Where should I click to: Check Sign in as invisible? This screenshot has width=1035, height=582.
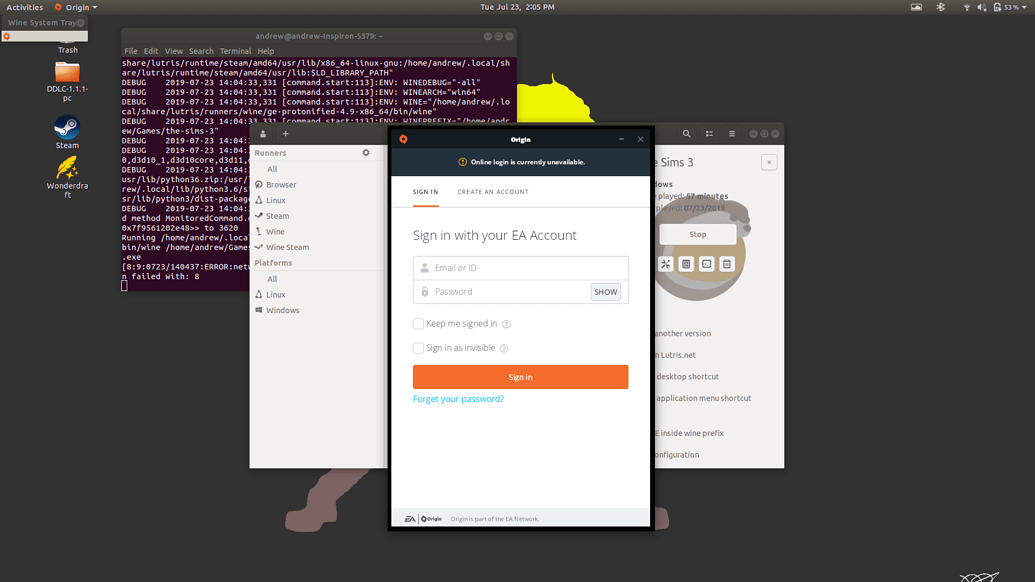[418, 348]
